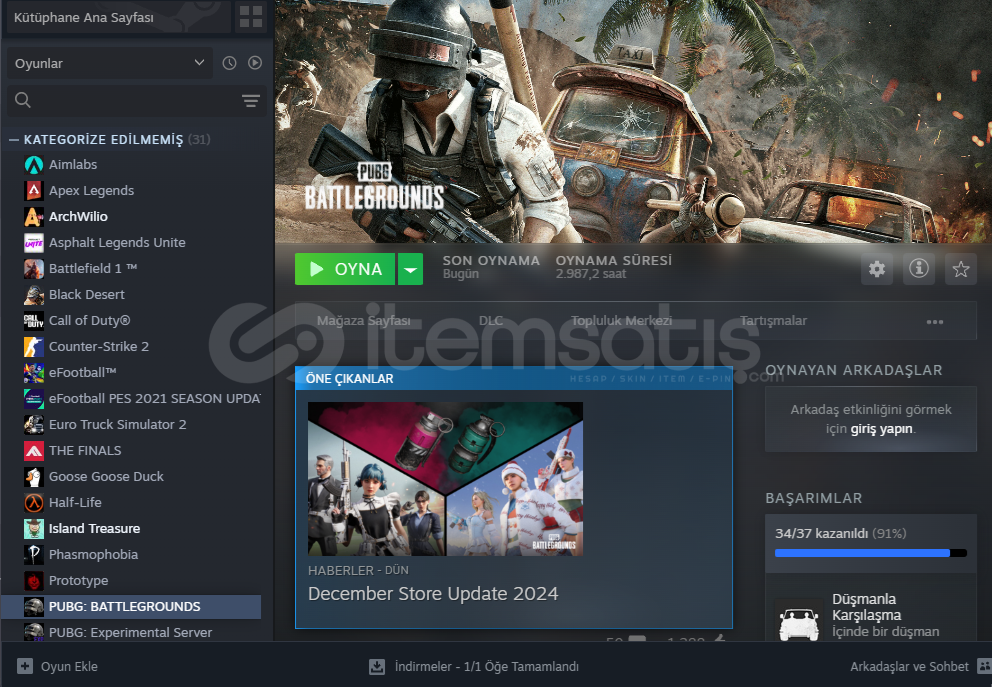992x687 pixels.
Task: Select PUBG: Experimental Server entry
Action: tap(131, 632)
